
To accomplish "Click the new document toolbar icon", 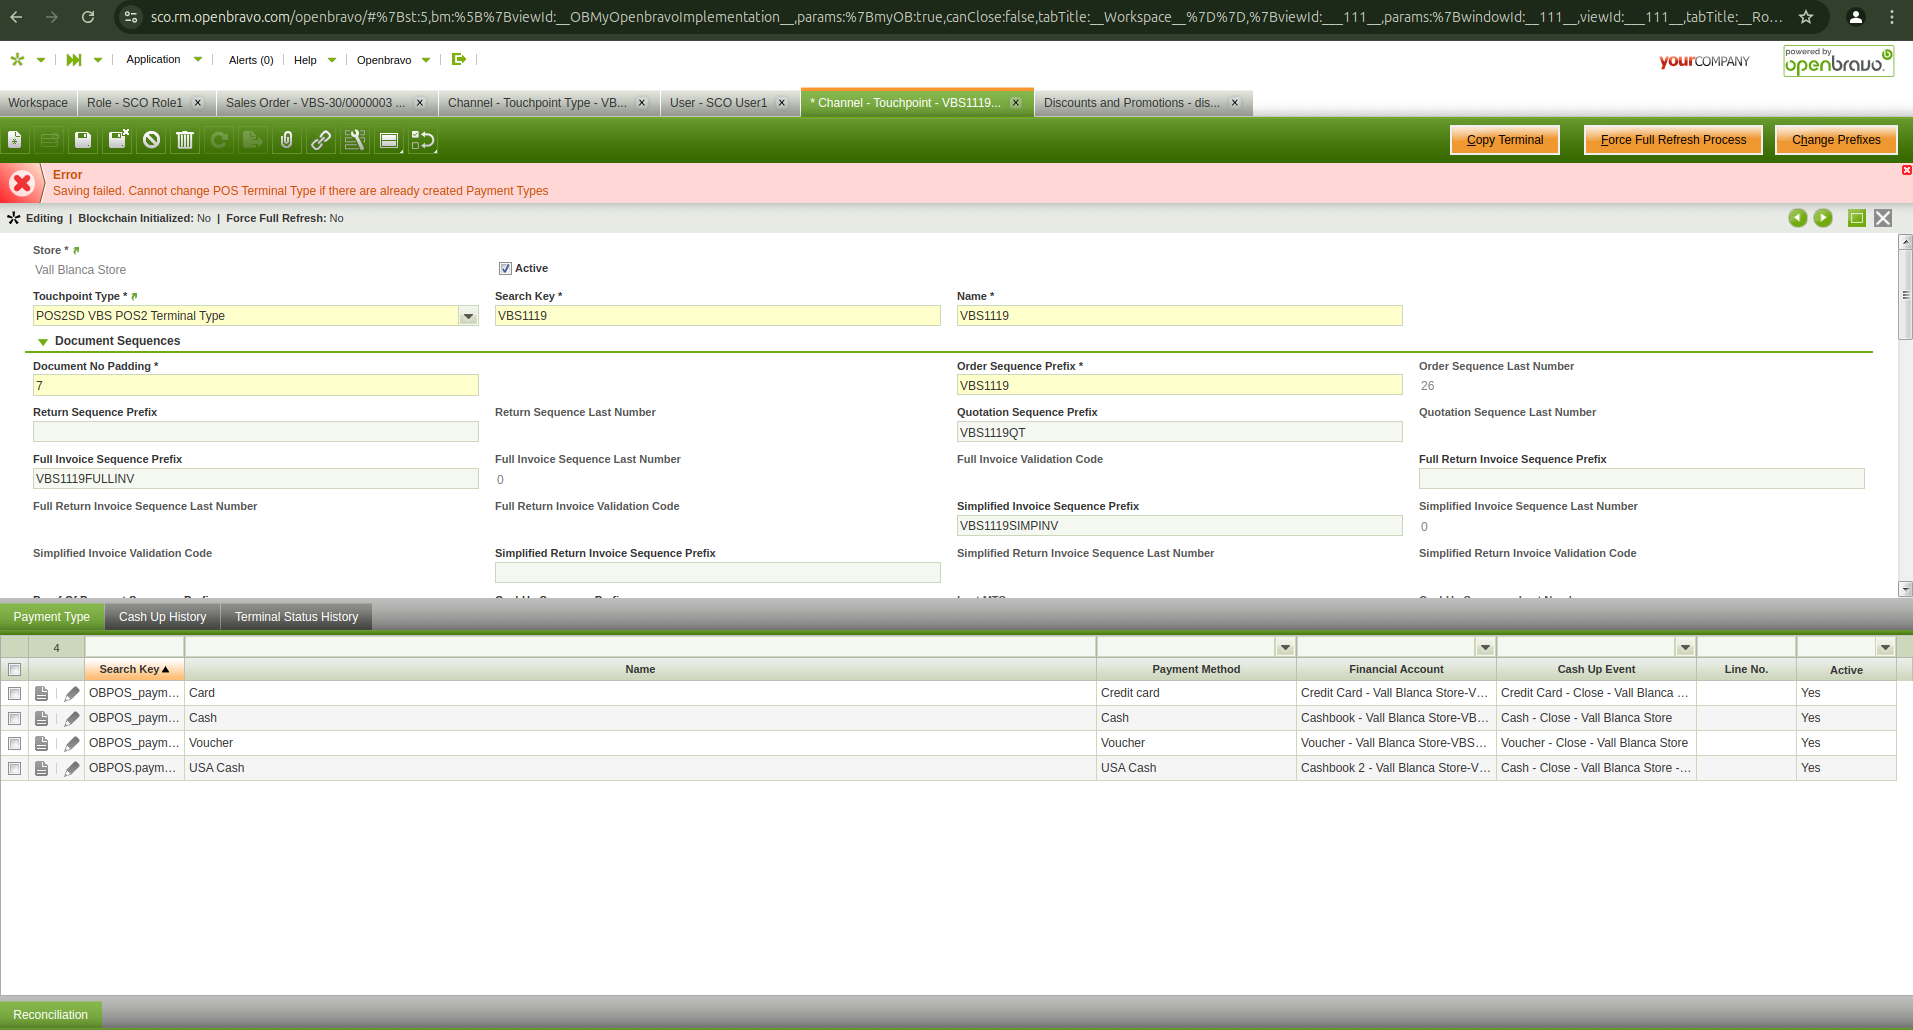I will pos(15,140).
